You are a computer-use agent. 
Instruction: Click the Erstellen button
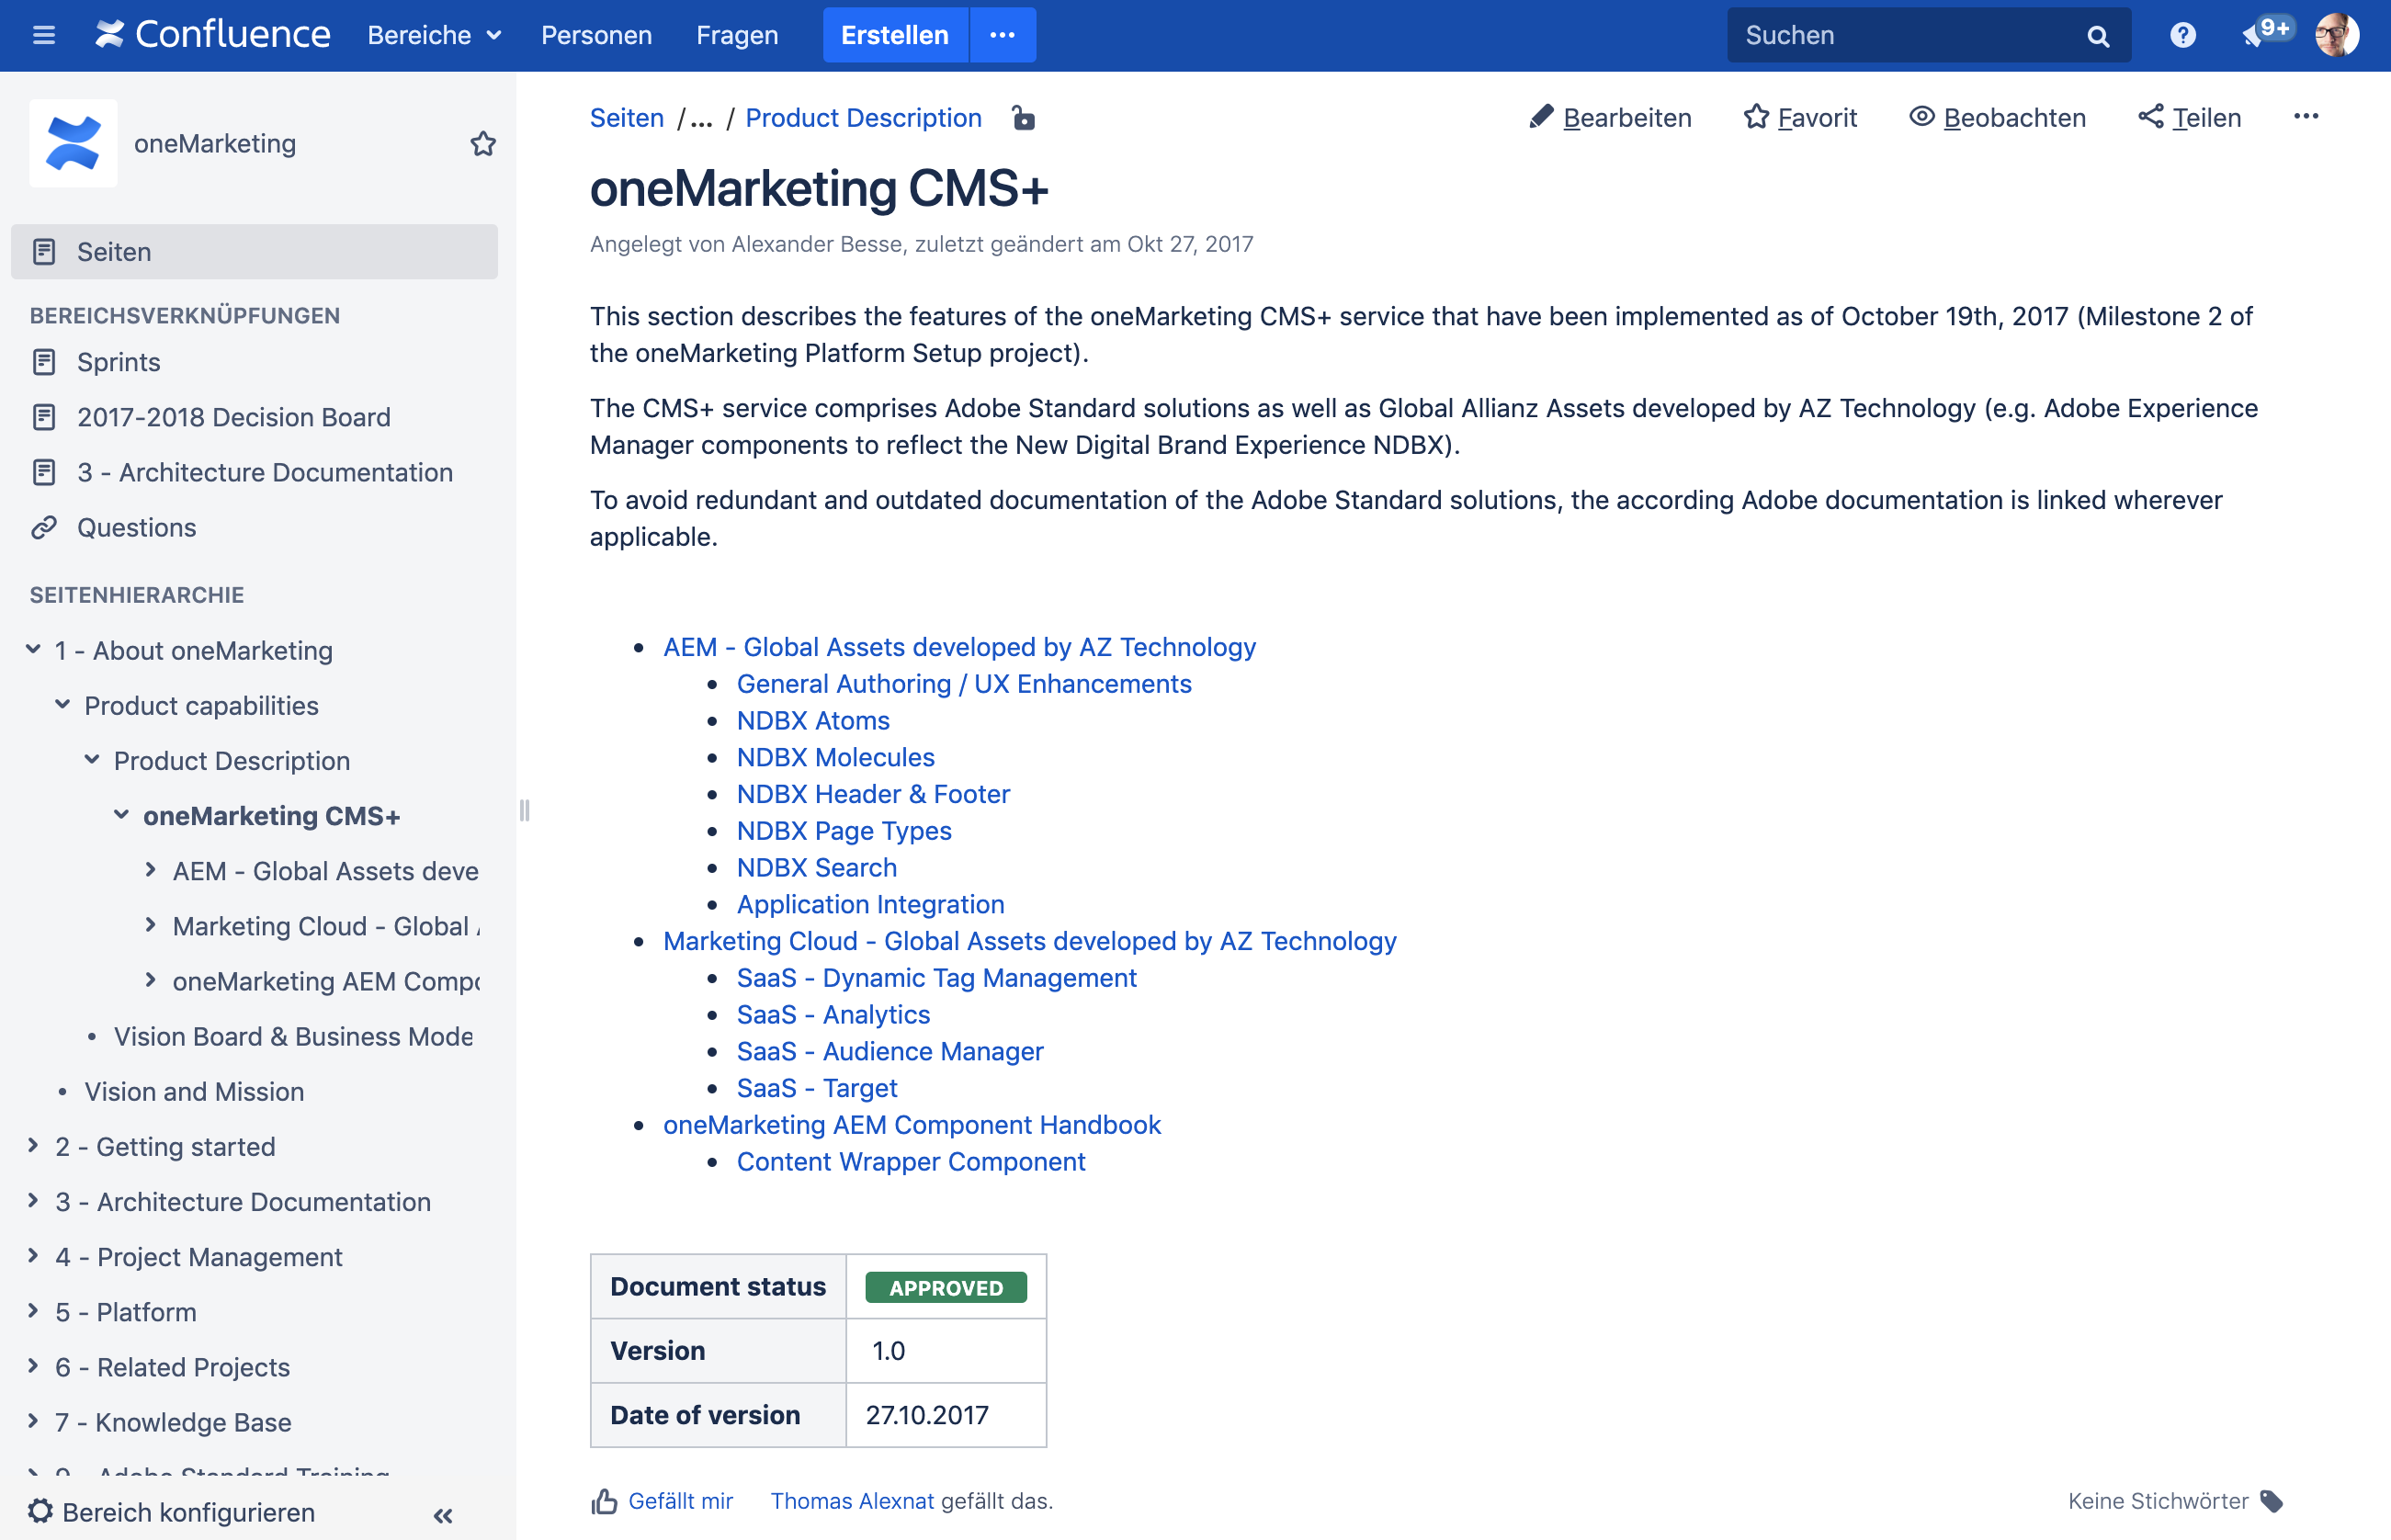(895, 35)
